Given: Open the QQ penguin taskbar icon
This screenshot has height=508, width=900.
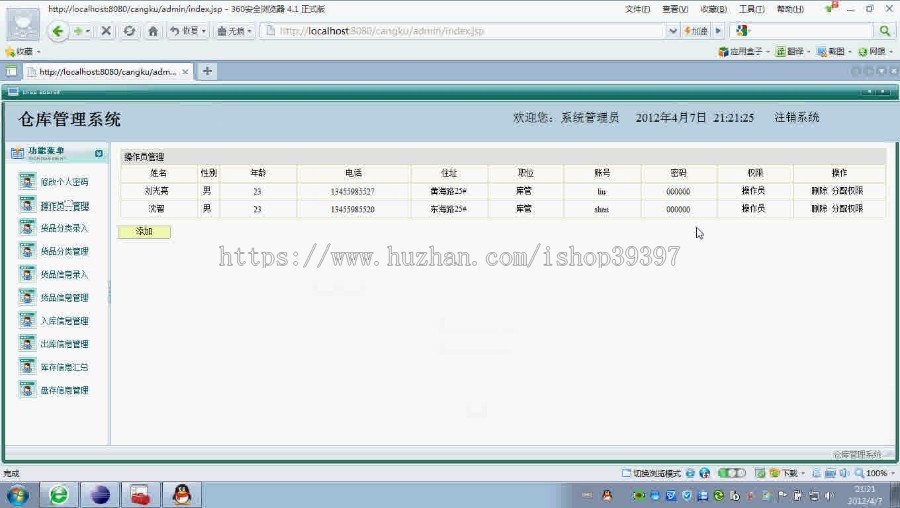Looking at the screenshot, I should (x=182, y=495).
